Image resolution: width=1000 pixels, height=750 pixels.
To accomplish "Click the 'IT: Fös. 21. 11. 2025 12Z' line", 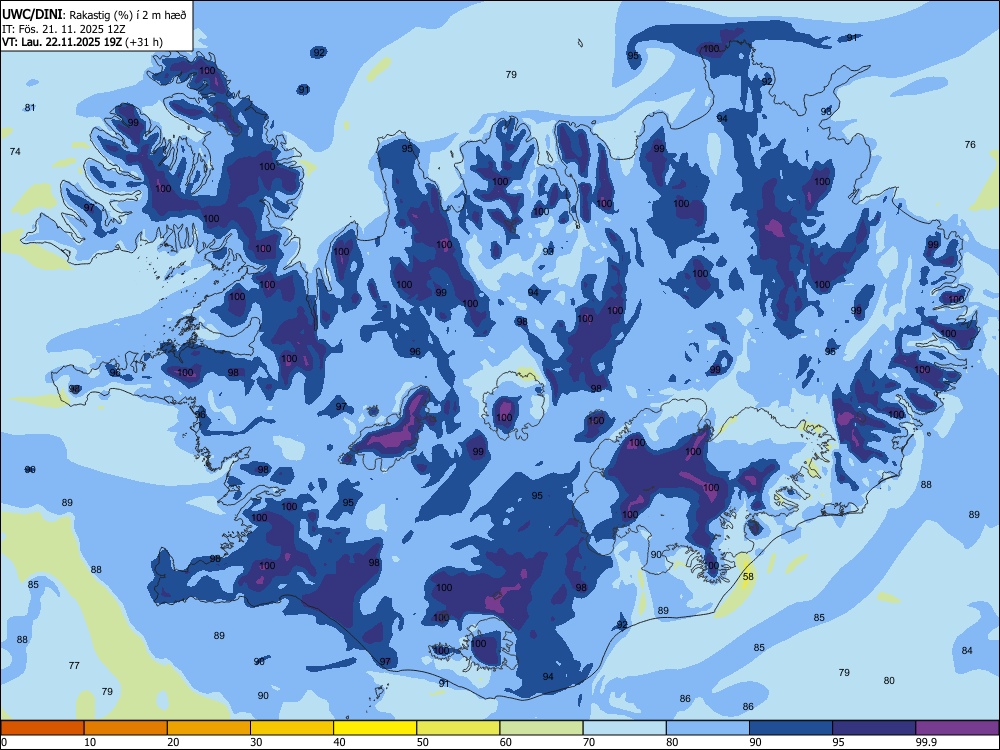I will 64,29.
